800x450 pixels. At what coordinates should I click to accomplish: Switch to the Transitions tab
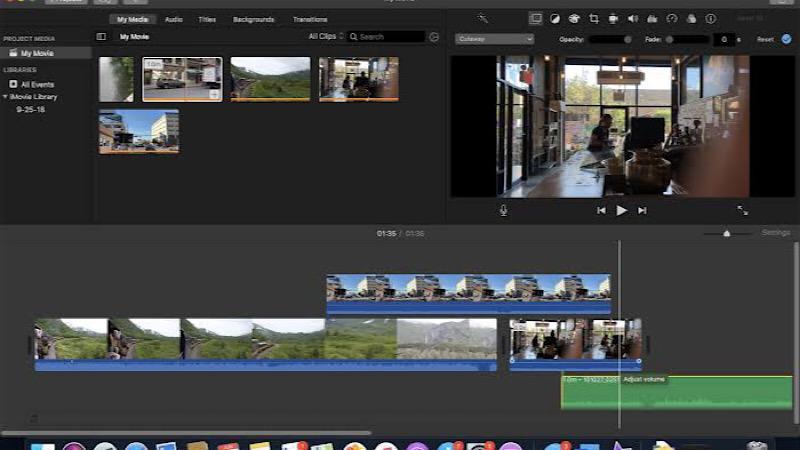pyautogui.click(x=310, y=19)
